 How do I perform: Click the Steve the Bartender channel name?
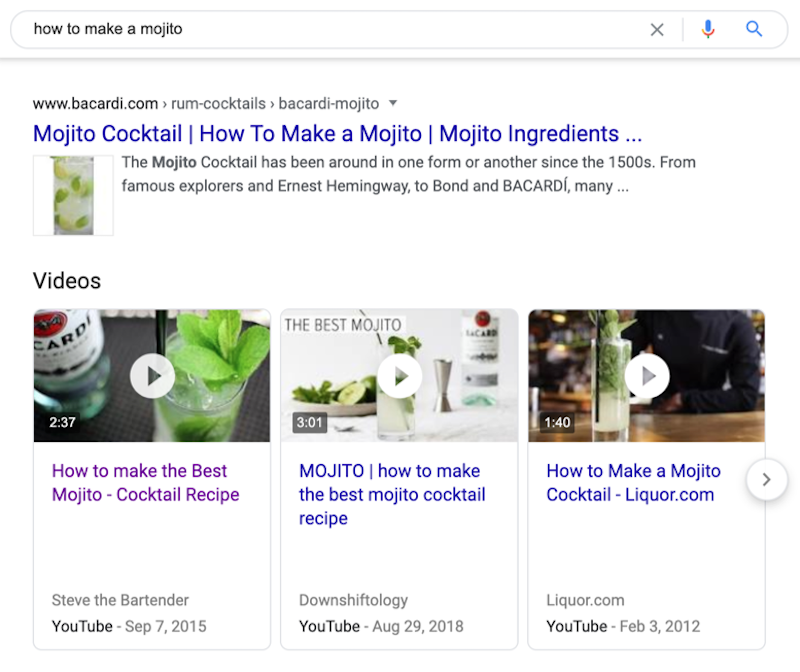[120, 600]
